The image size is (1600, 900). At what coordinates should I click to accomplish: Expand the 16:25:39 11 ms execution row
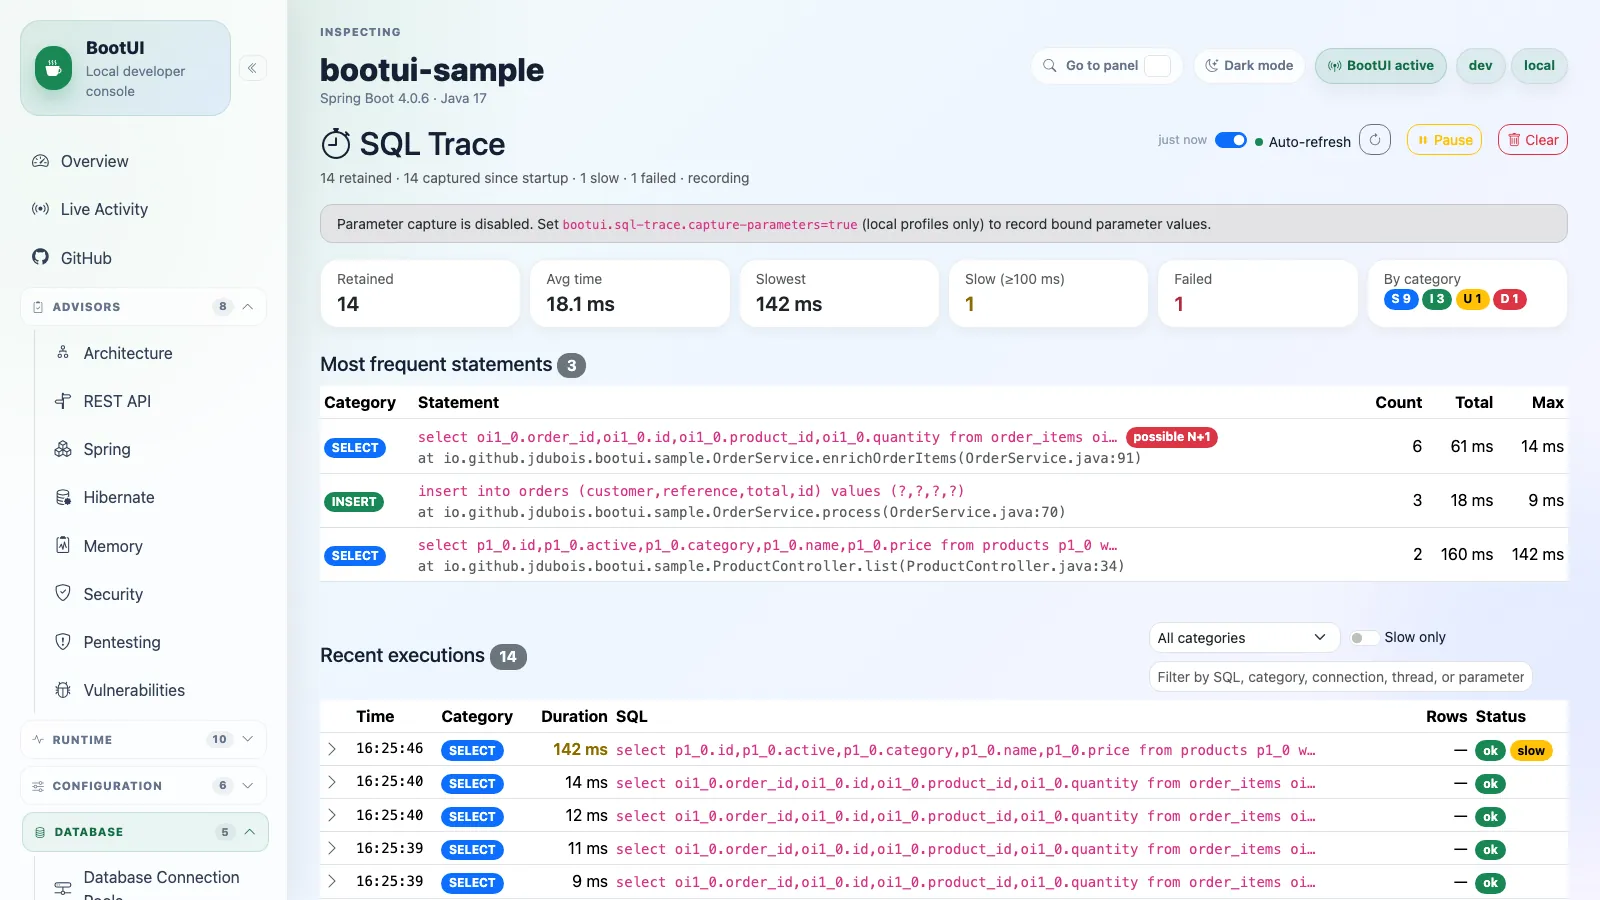pyautogui.click(x=332, y=848)
